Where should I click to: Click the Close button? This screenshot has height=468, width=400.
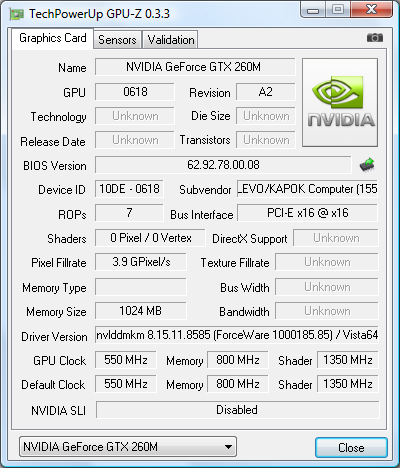pyautogui.click(x=351, y=448)
